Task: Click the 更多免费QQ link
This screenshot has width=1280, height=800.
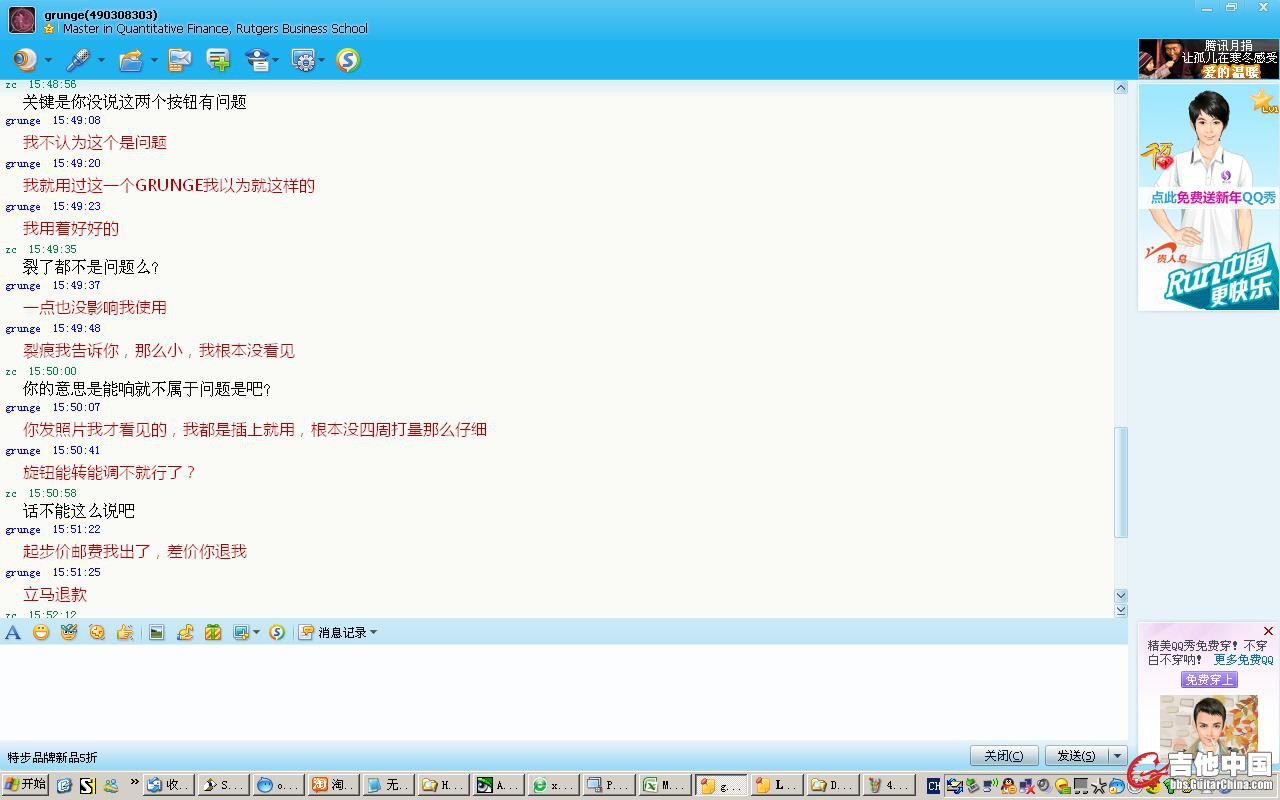Action: [x=1243, y=660]
